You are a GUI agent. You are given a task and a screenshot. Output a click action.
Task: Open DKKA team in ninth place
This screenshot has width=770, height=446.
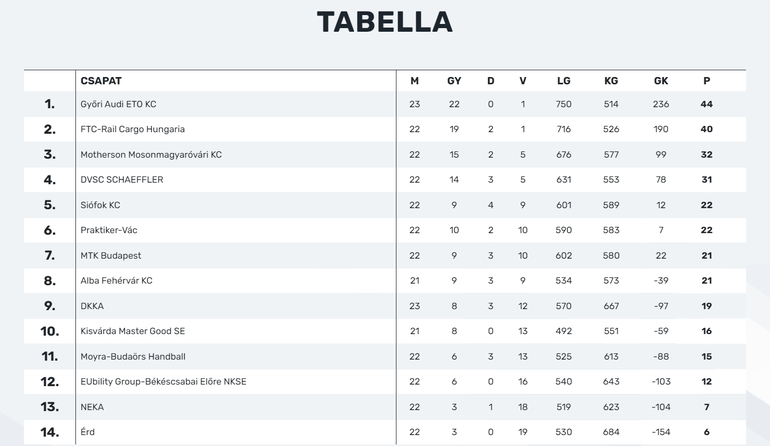coord(92,306)
